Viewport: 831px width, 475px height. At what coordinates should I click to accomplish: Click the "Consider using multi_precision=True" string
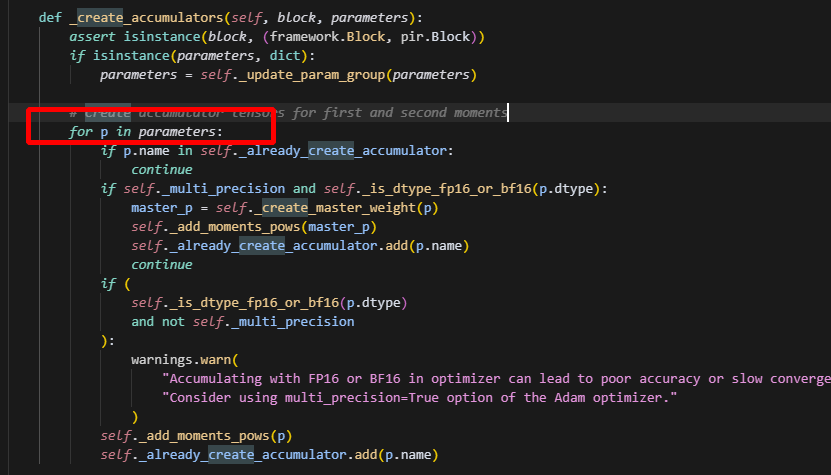coord(420,398)
